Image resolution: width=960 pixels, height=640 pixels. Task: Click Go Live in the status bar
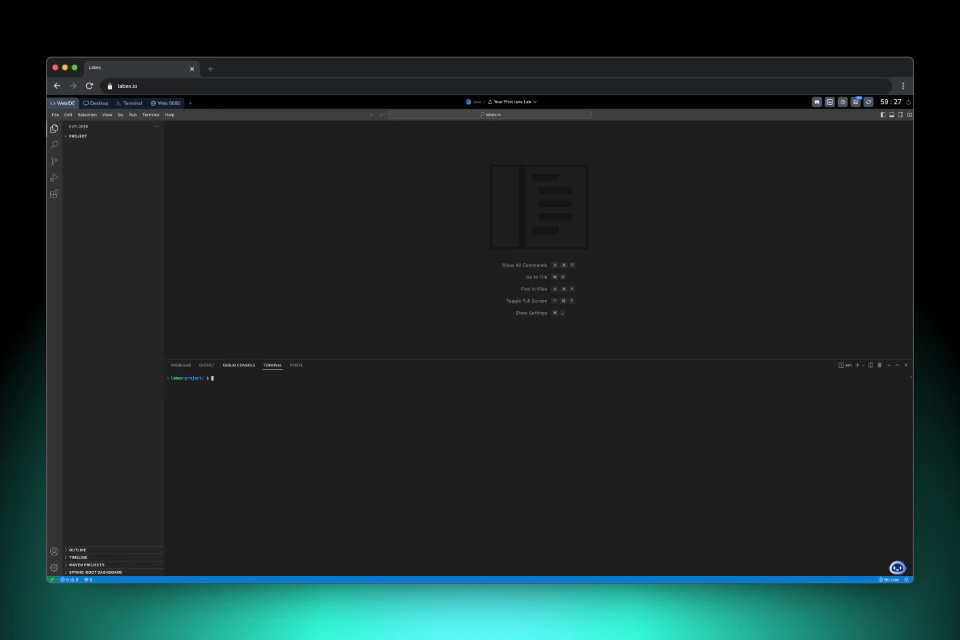click(888, 579)
